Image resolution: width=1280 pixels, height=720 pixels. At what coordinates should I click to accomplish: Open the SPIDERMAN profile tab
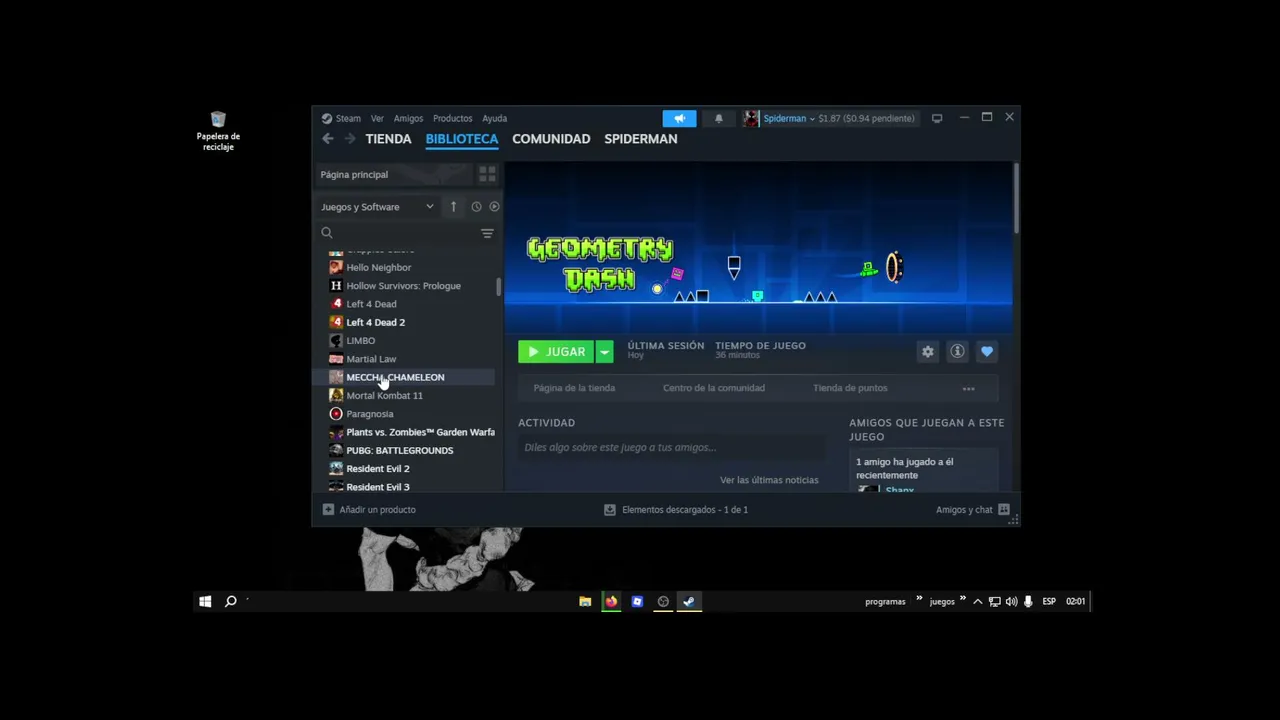click(x=641, y=139)
